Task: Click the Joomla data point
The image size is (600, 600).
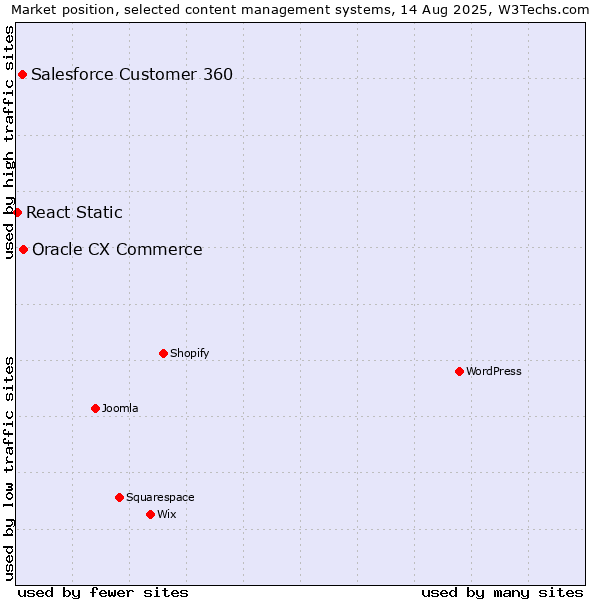Action: (x=96, y=408)
